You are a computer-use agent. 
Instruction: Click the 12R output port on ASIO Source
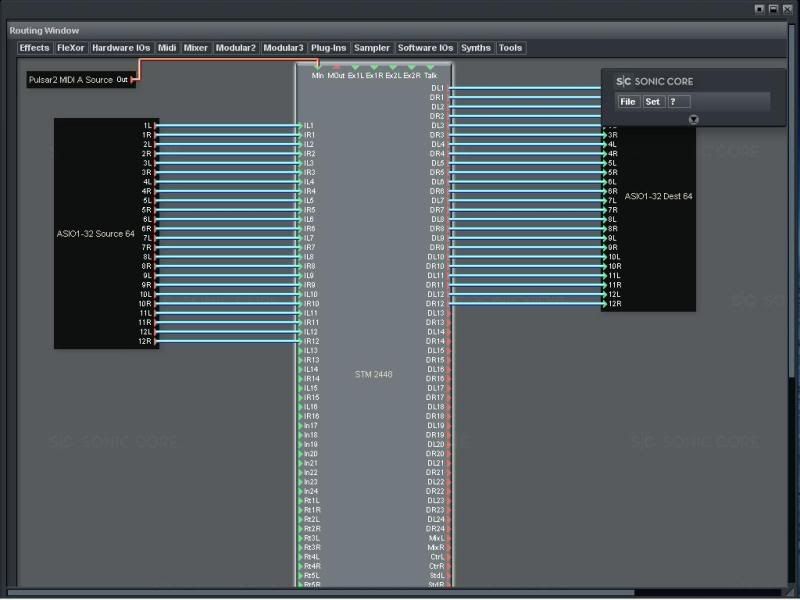[156, 341]
